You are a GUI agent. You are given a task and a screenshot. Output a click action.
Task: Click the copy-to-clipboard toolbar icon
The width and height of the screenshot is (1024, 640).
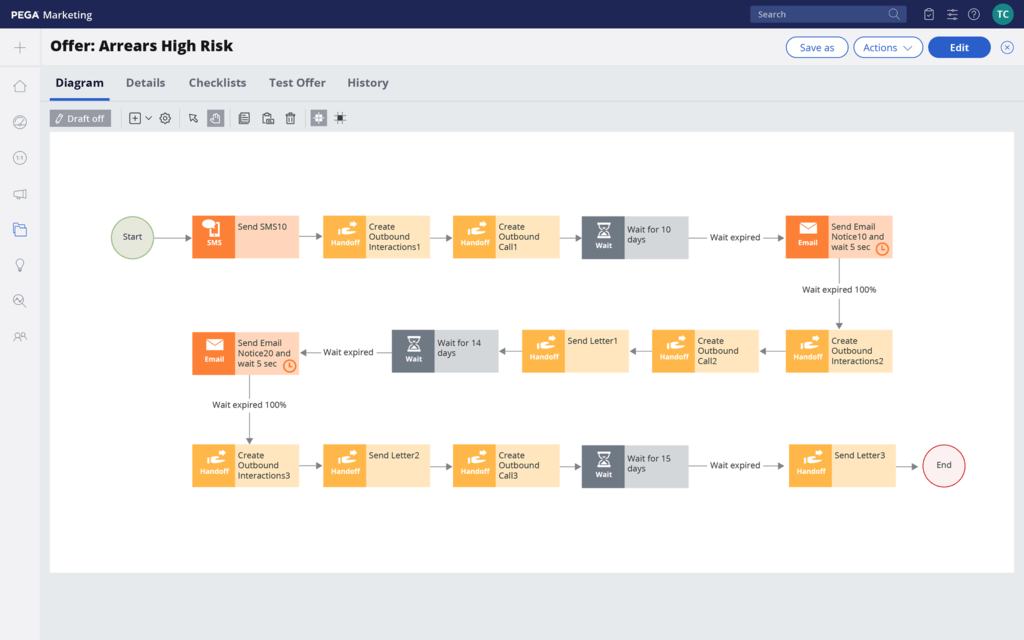267,118
